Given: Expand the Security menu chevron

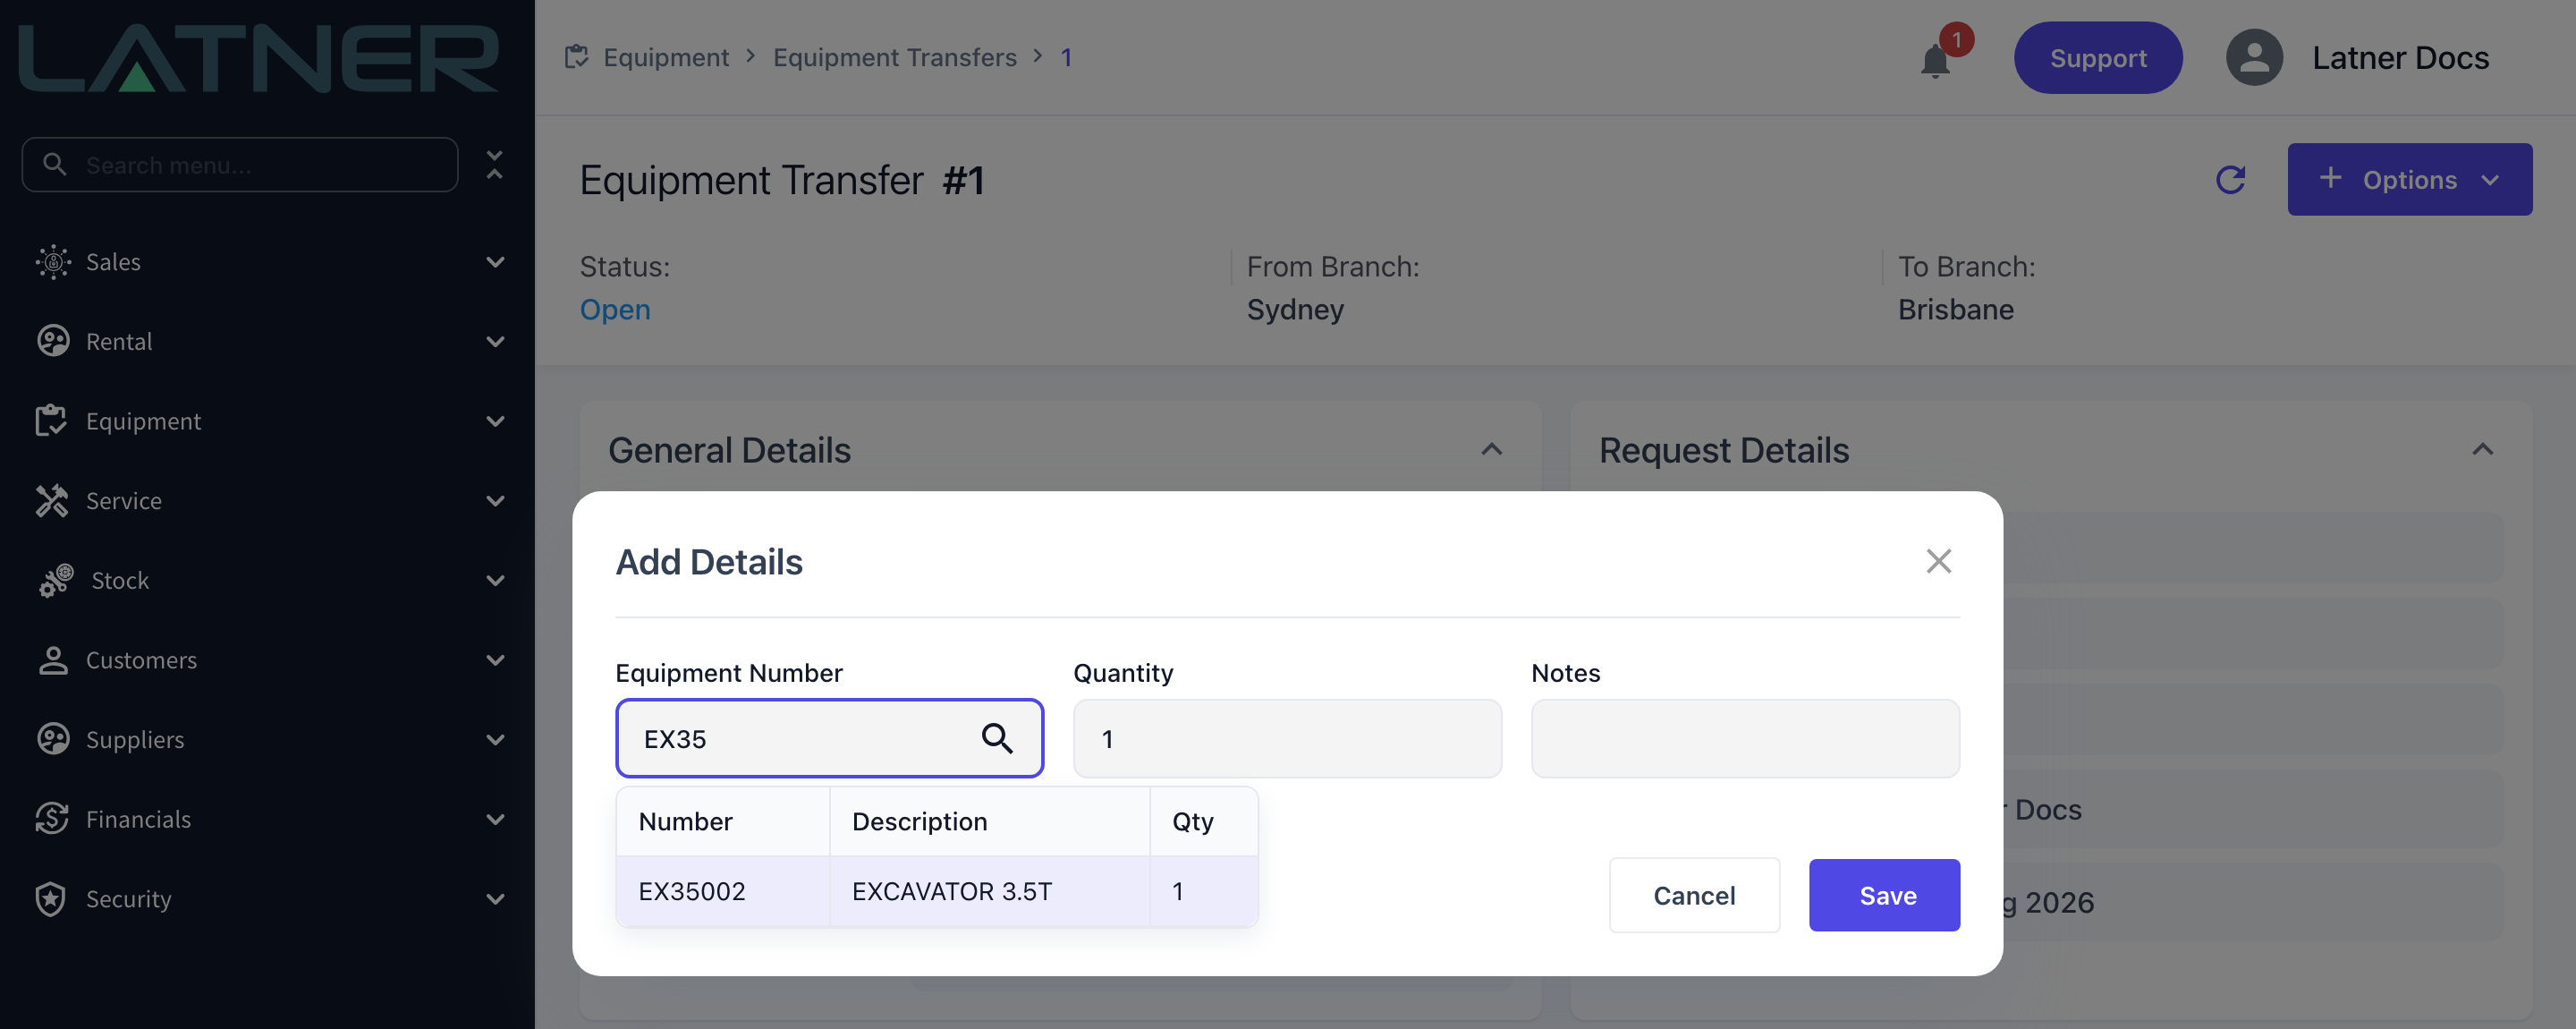Looking at the screenshot, I should click(495, 898).
